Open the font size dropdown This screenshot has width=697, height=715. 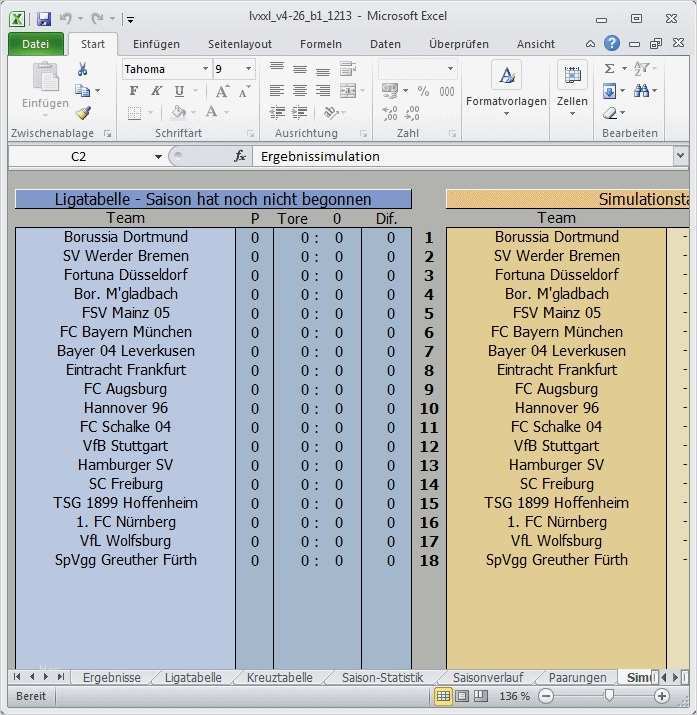point(248,69)
